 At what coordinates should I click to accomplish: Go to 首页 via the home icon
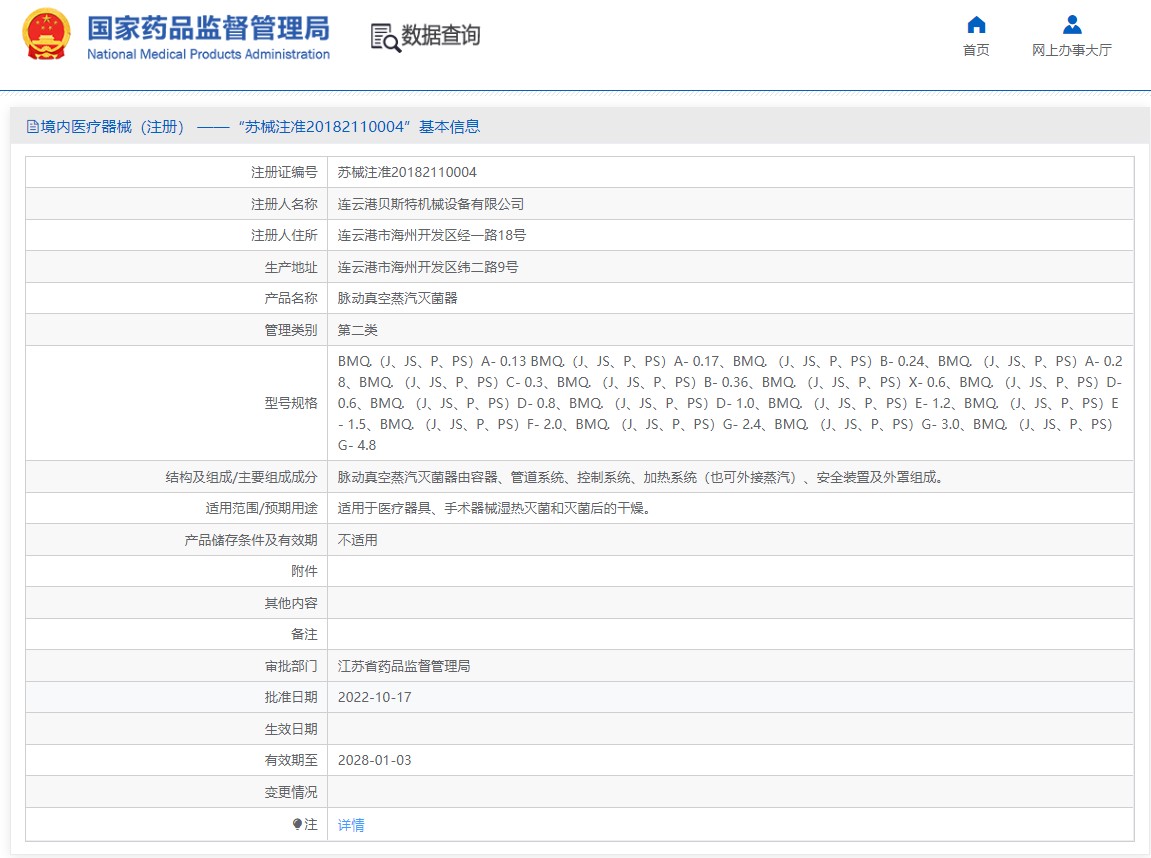(976, 25)
